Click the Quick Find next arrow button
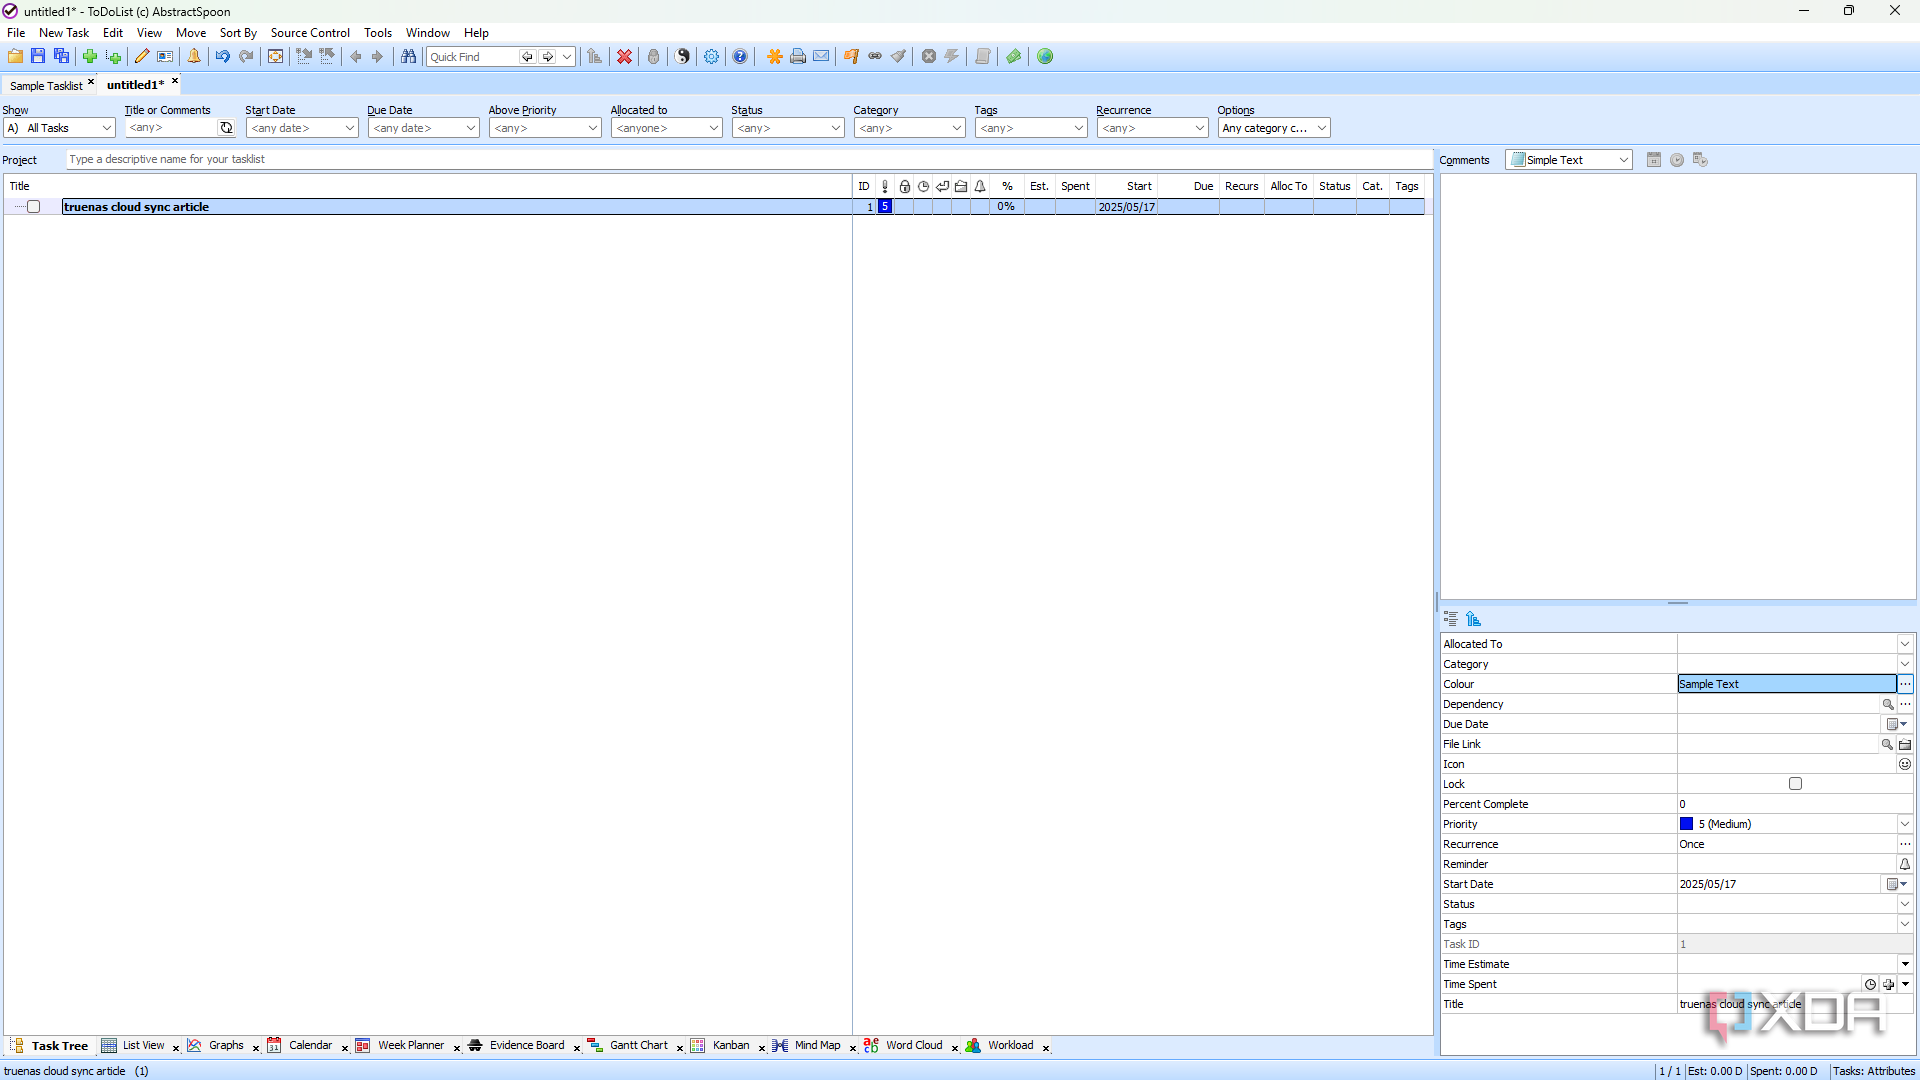 click(x=548, y=57)
